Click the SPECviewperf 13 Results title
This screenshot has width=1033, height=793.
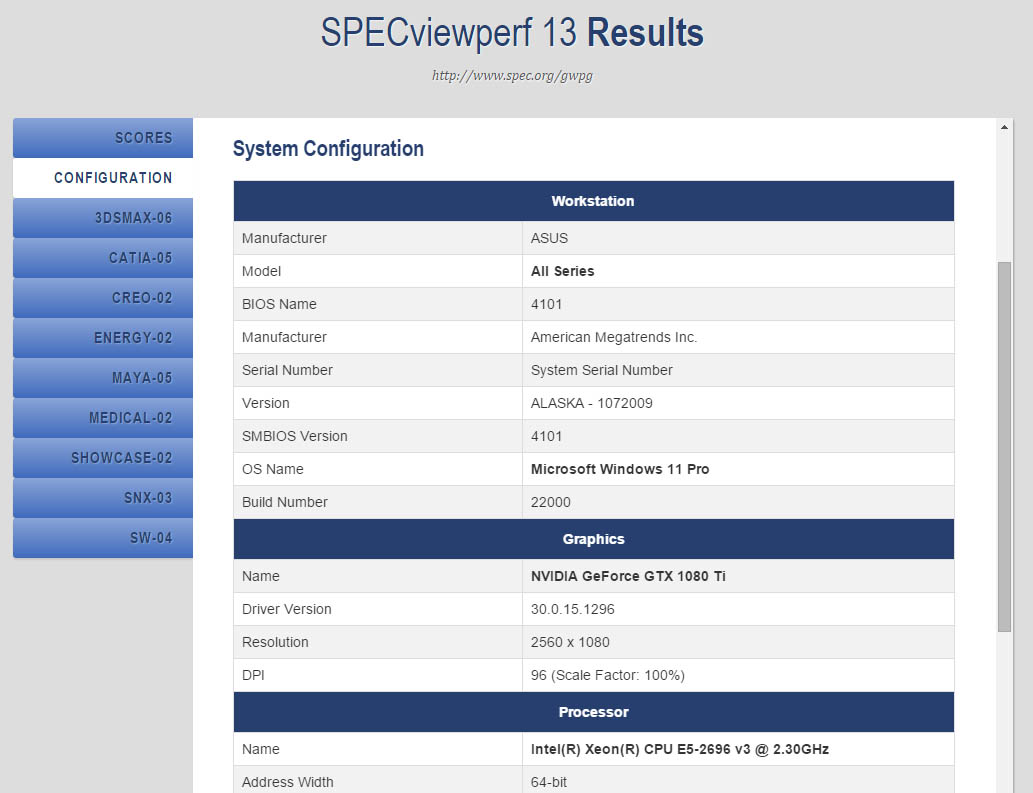click(512, 33)
